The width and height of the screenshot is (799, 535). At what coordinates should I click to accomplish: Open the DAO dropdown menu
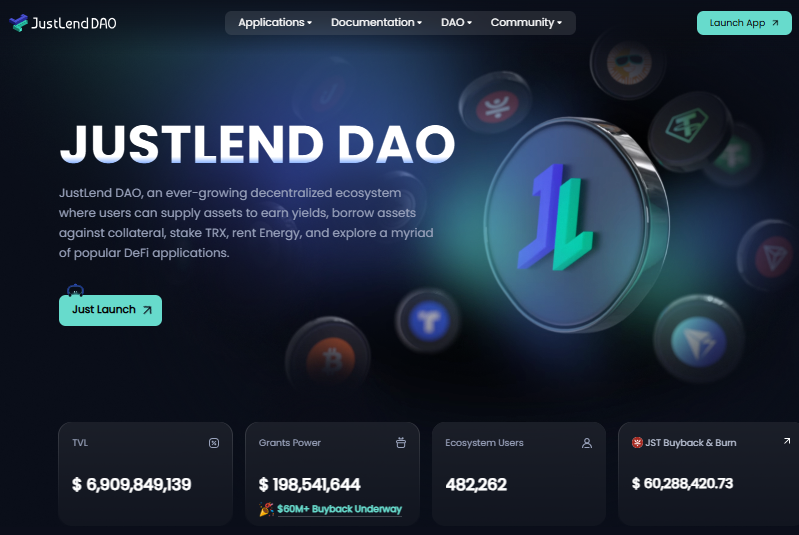coord(456,22)
